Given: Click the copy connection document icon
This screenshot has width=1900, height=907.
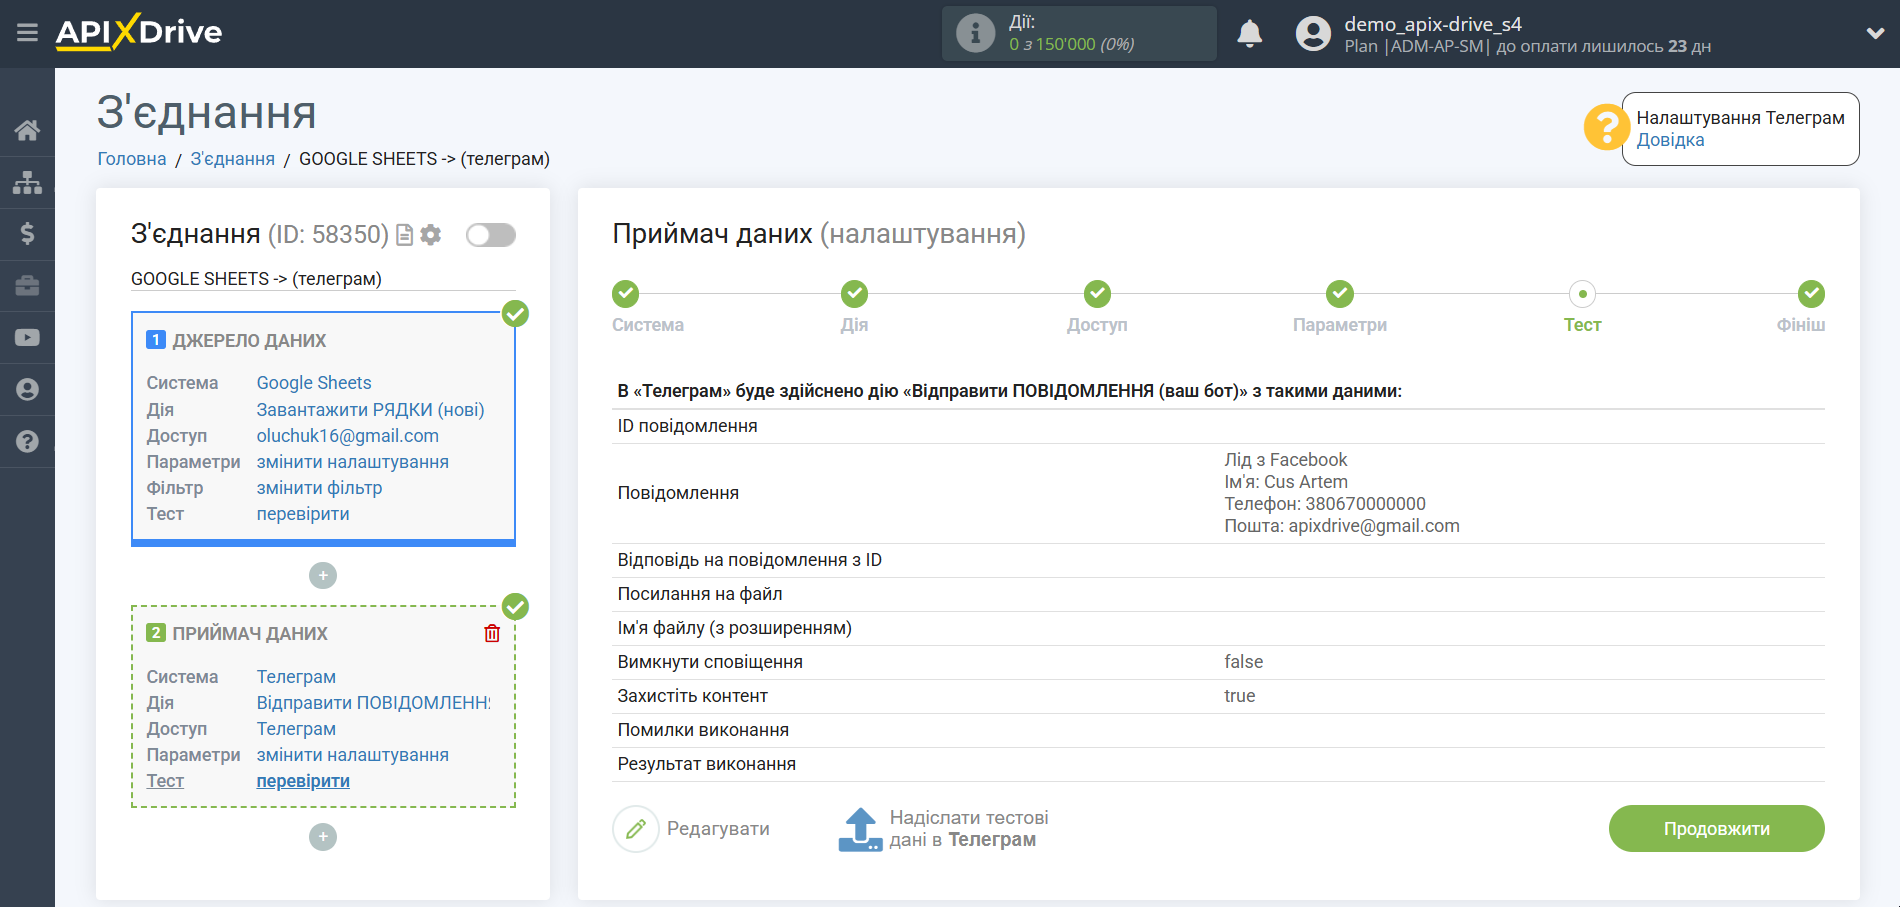Looking at the screenshot, I should tap(404, 235).
